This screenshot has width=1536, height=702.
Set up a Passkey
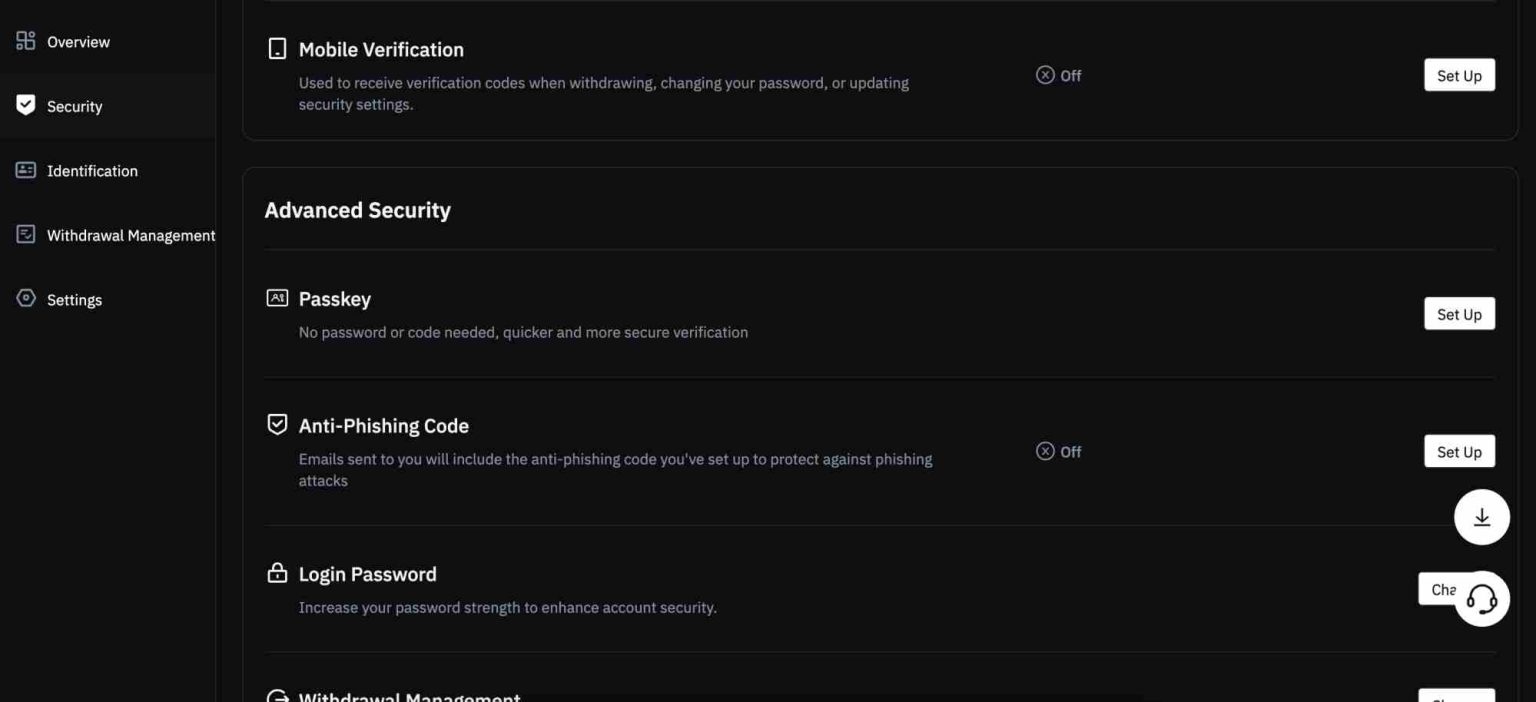click(1459, 313)
